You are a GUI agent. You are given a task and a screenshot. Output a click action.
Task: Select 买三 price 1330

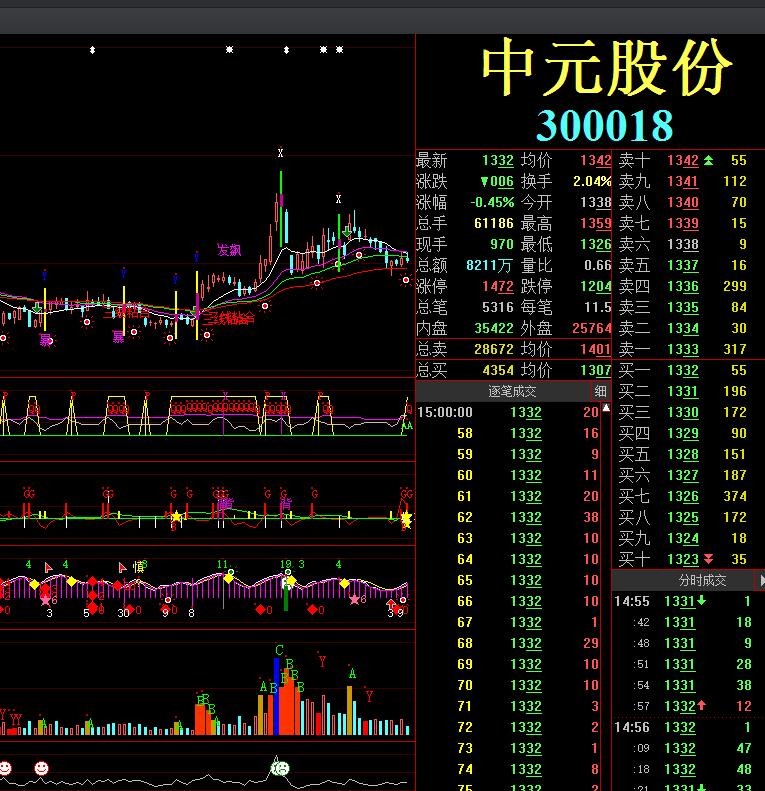tap(683, 413)
